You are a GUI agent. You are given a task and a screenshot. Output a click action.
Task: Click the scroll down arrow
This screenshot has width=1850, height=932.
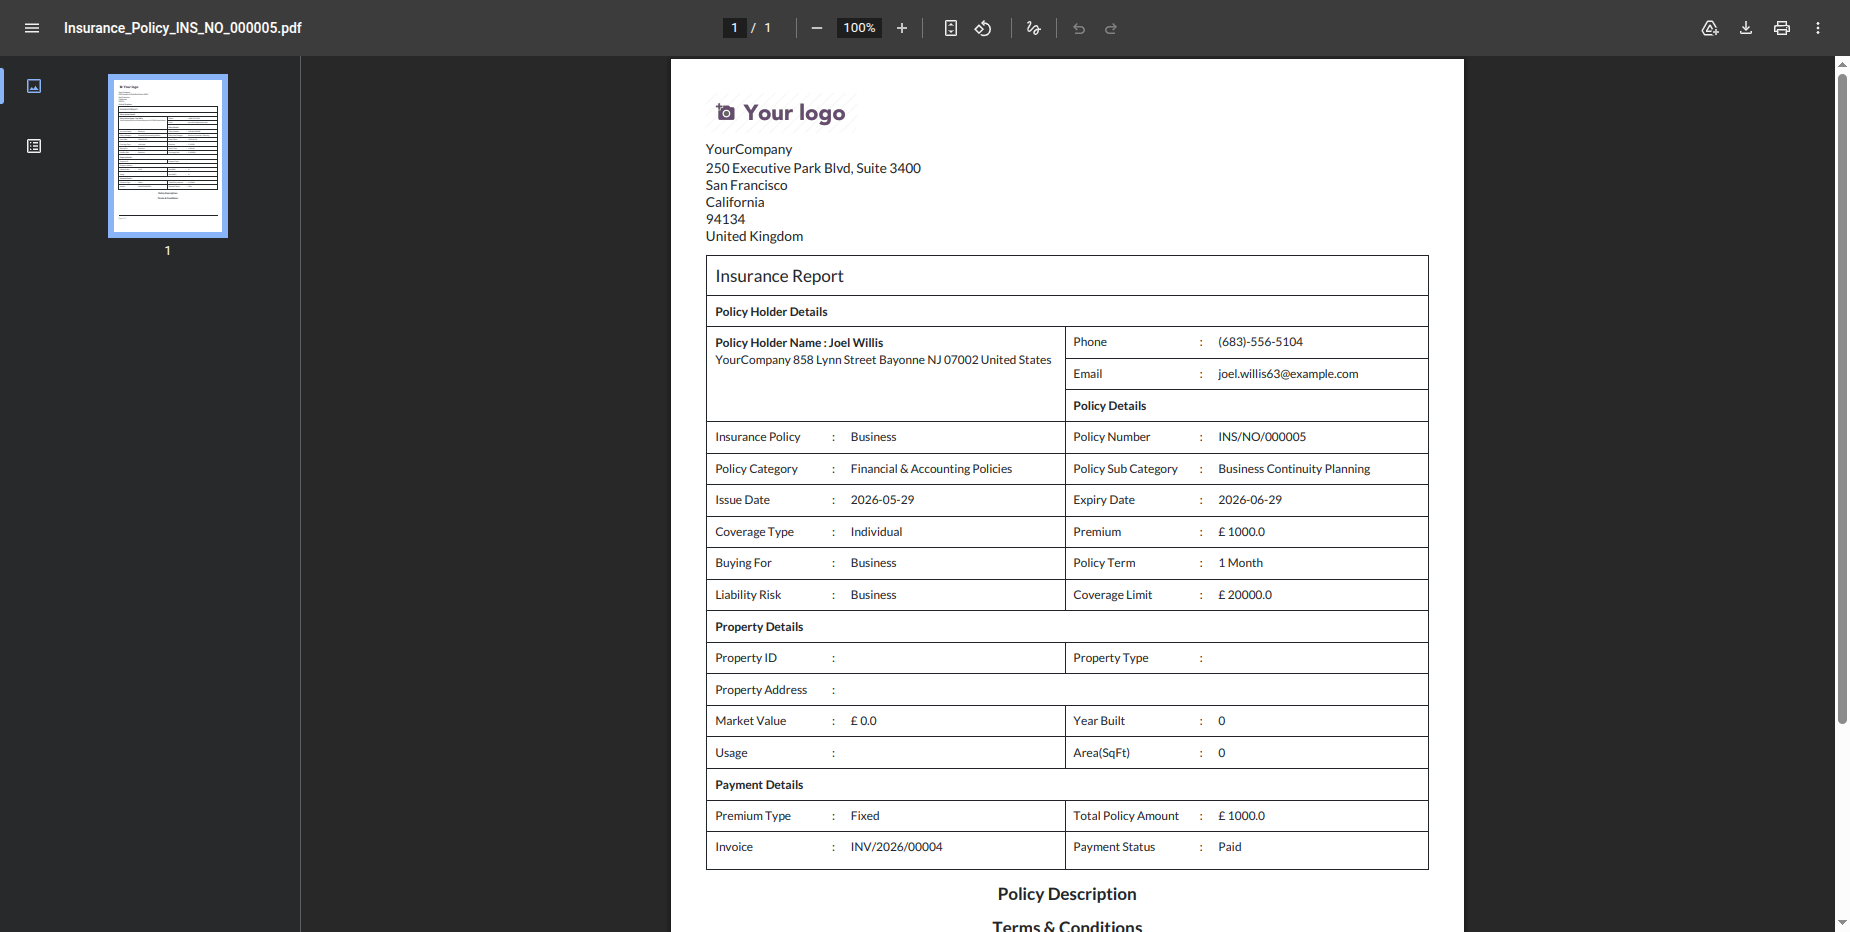(x=1842, y=923)
